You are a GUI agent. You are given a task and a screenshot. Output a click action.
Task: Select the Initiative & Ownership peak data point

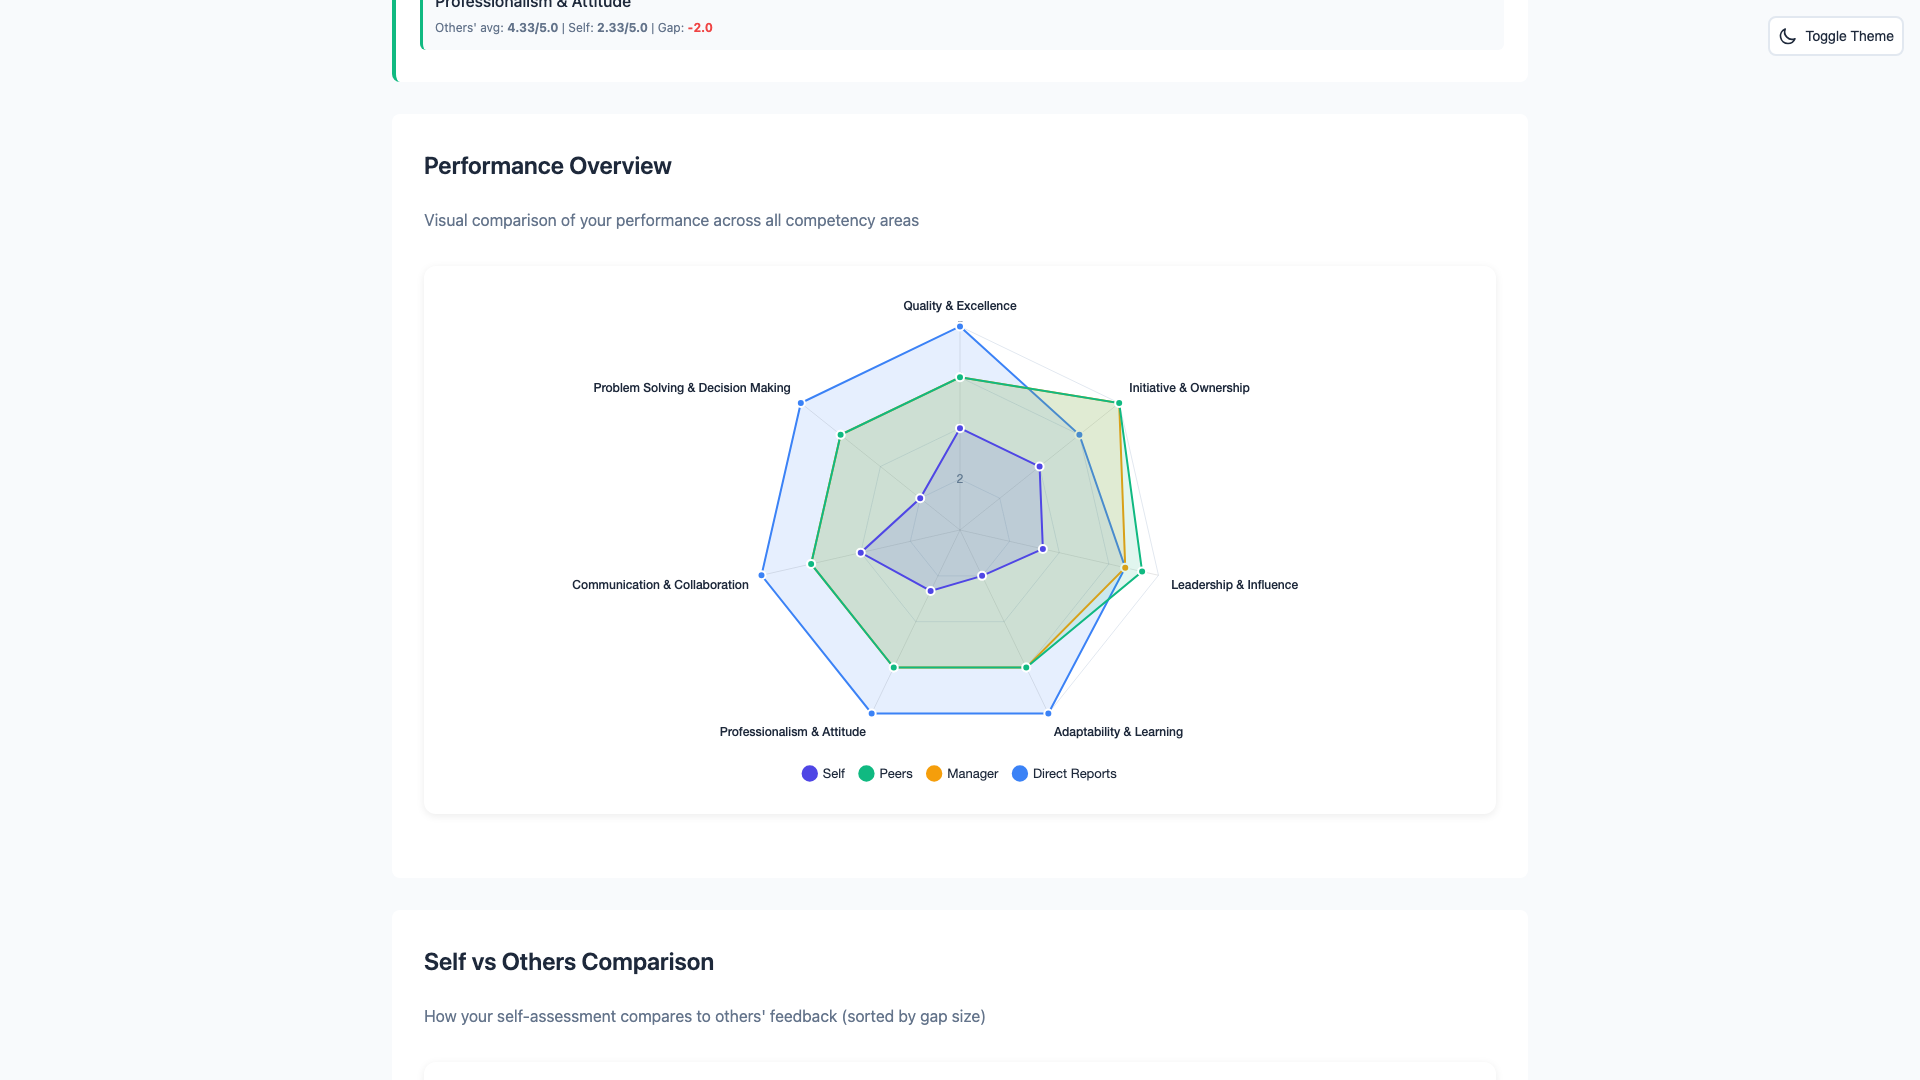pyautogui.click(x=1118, y=403)
